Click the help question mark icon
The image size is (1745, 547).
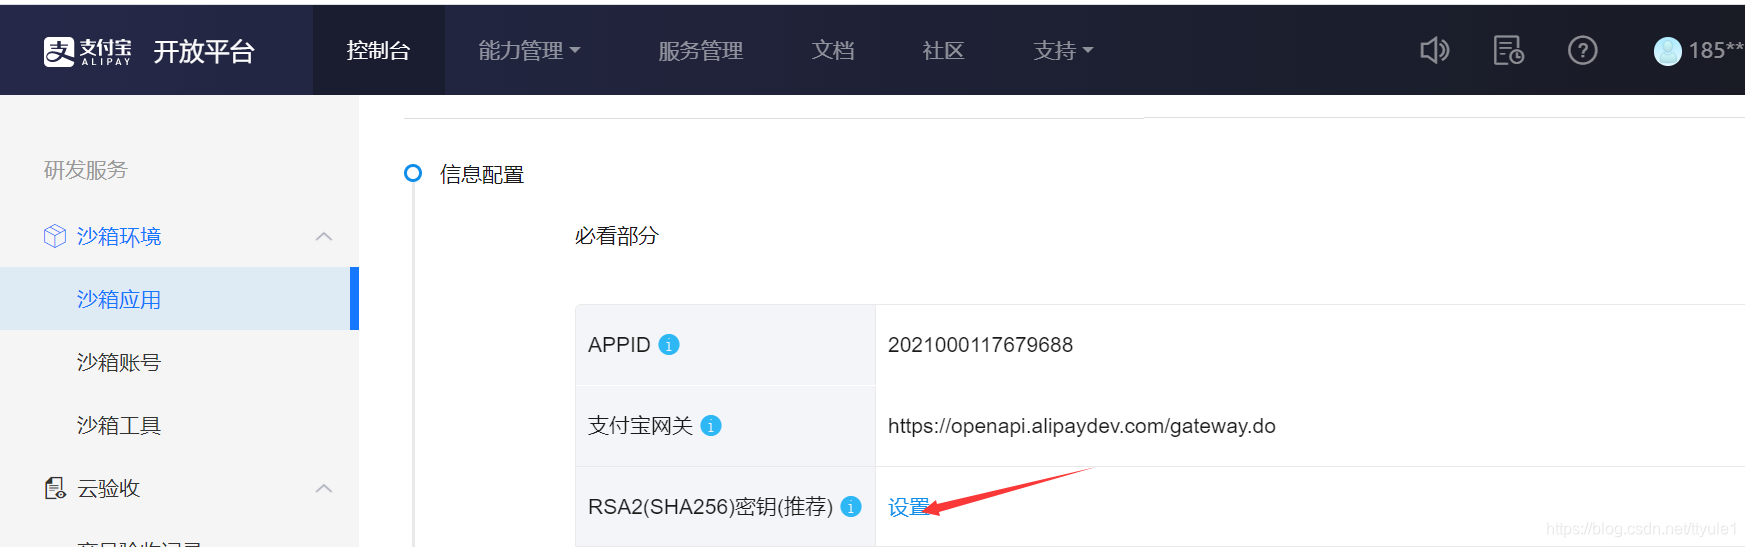(1582, 50)
